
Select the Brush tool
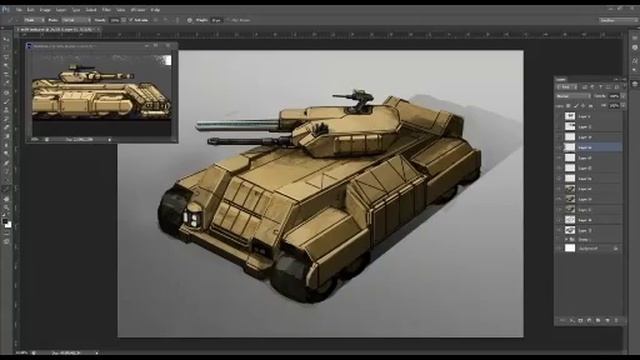pyautogui.click(x=6, y=101)
